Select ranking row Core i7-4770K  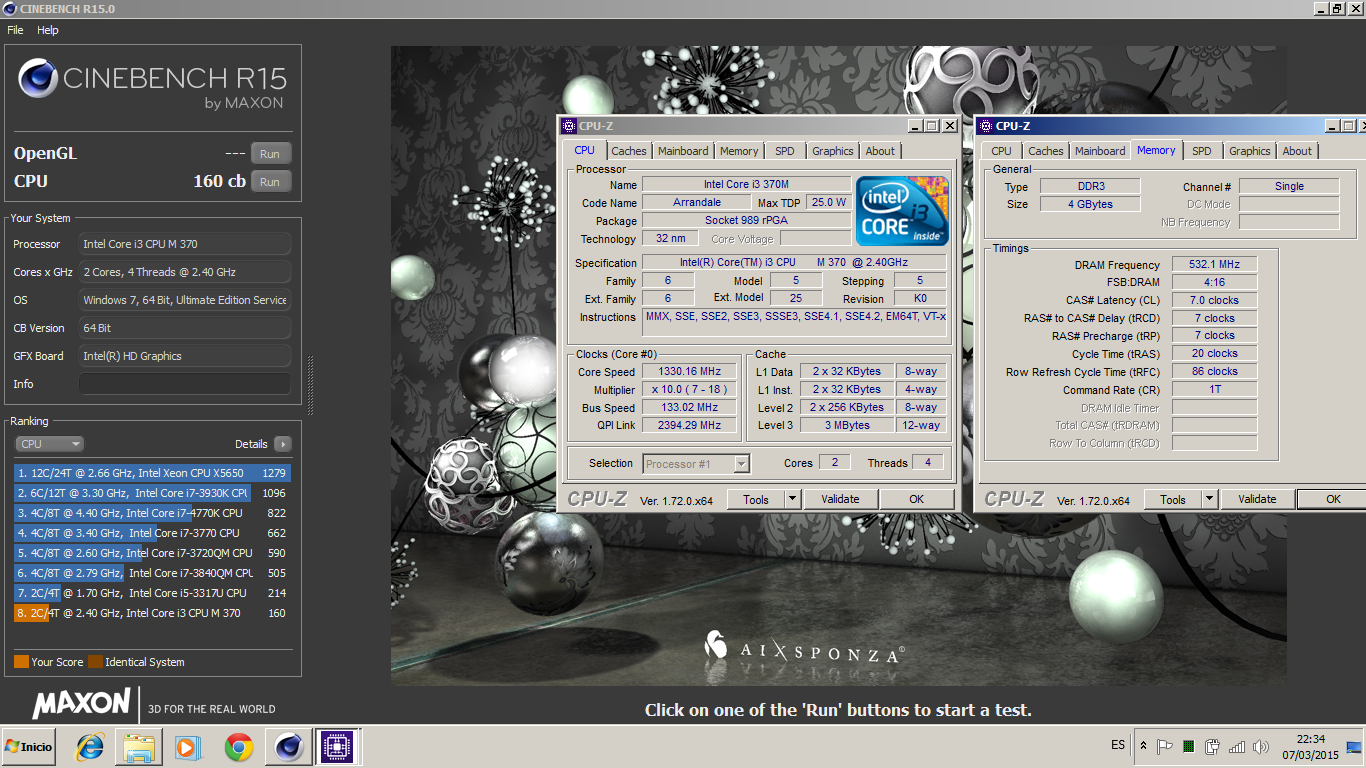pos(152,513)
